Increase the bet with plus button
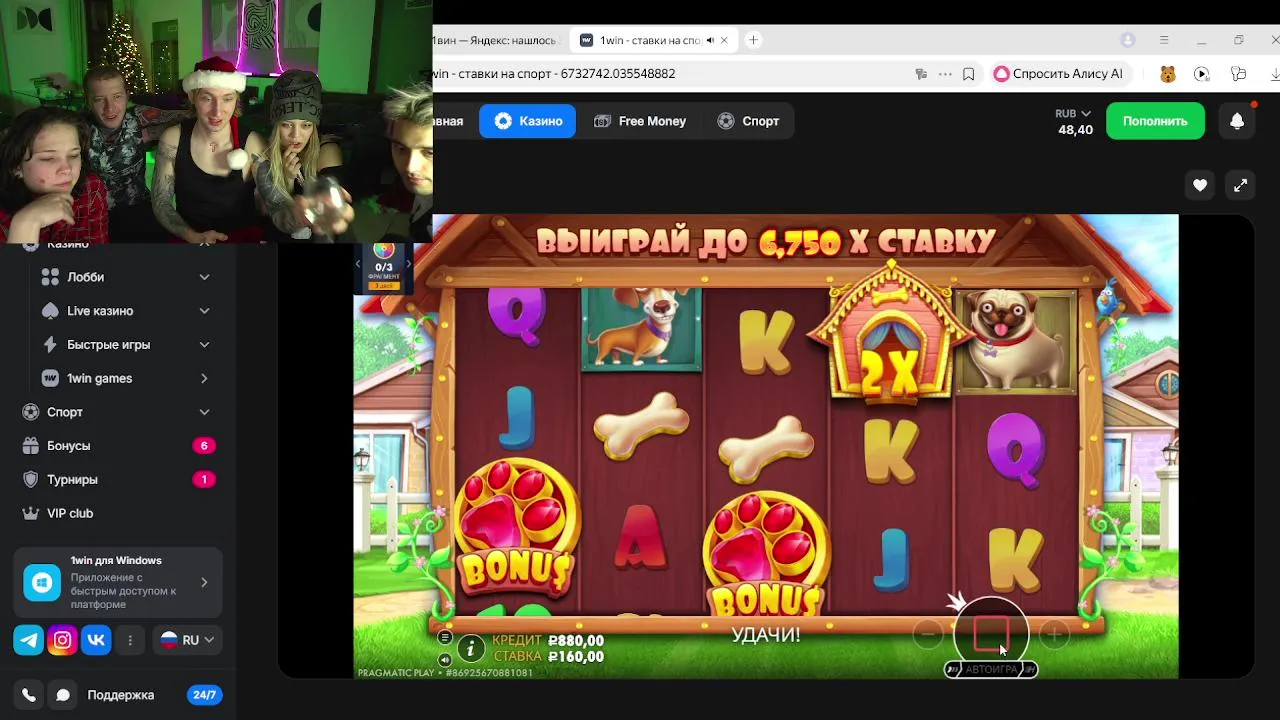This screenshot has width=1280, height=720. pos(1053,634)
